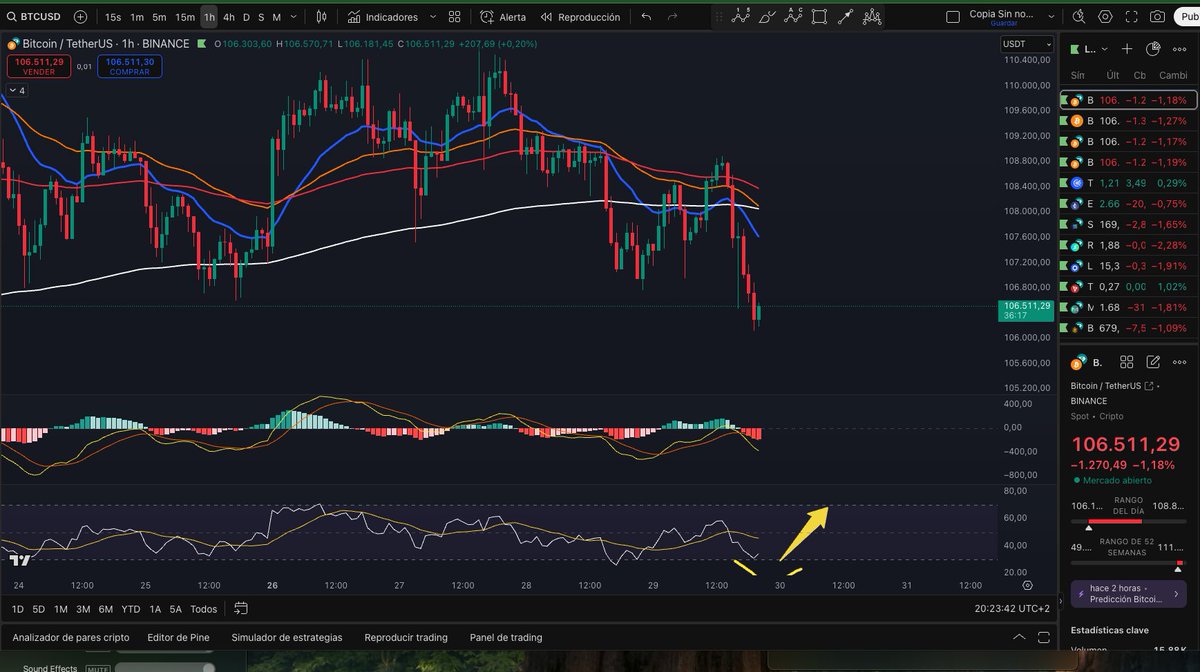Select the B 679 watchlist row
Screen dimensions: 1200x672
click(x=1129, y=327)
